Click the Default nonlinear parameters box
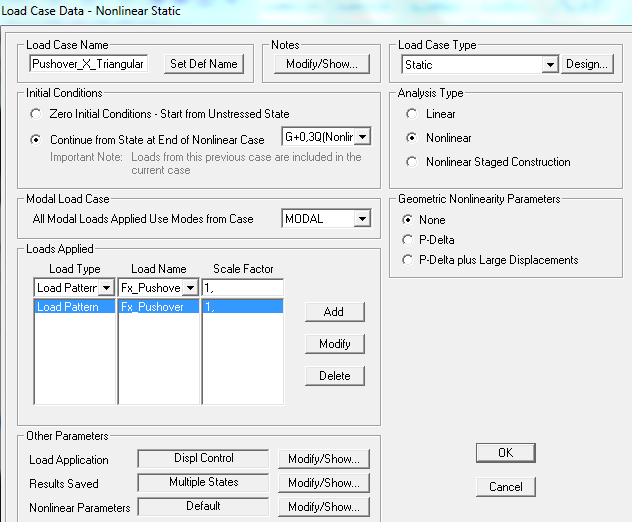Screen dimensions: 632x522 (x=204, y=506)
